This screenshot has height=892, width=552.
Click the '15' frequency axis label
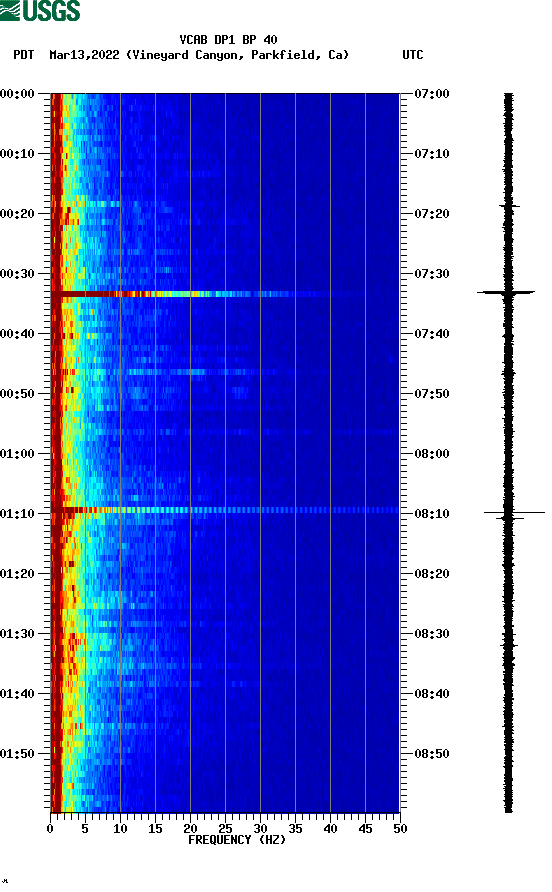(155, 829)
